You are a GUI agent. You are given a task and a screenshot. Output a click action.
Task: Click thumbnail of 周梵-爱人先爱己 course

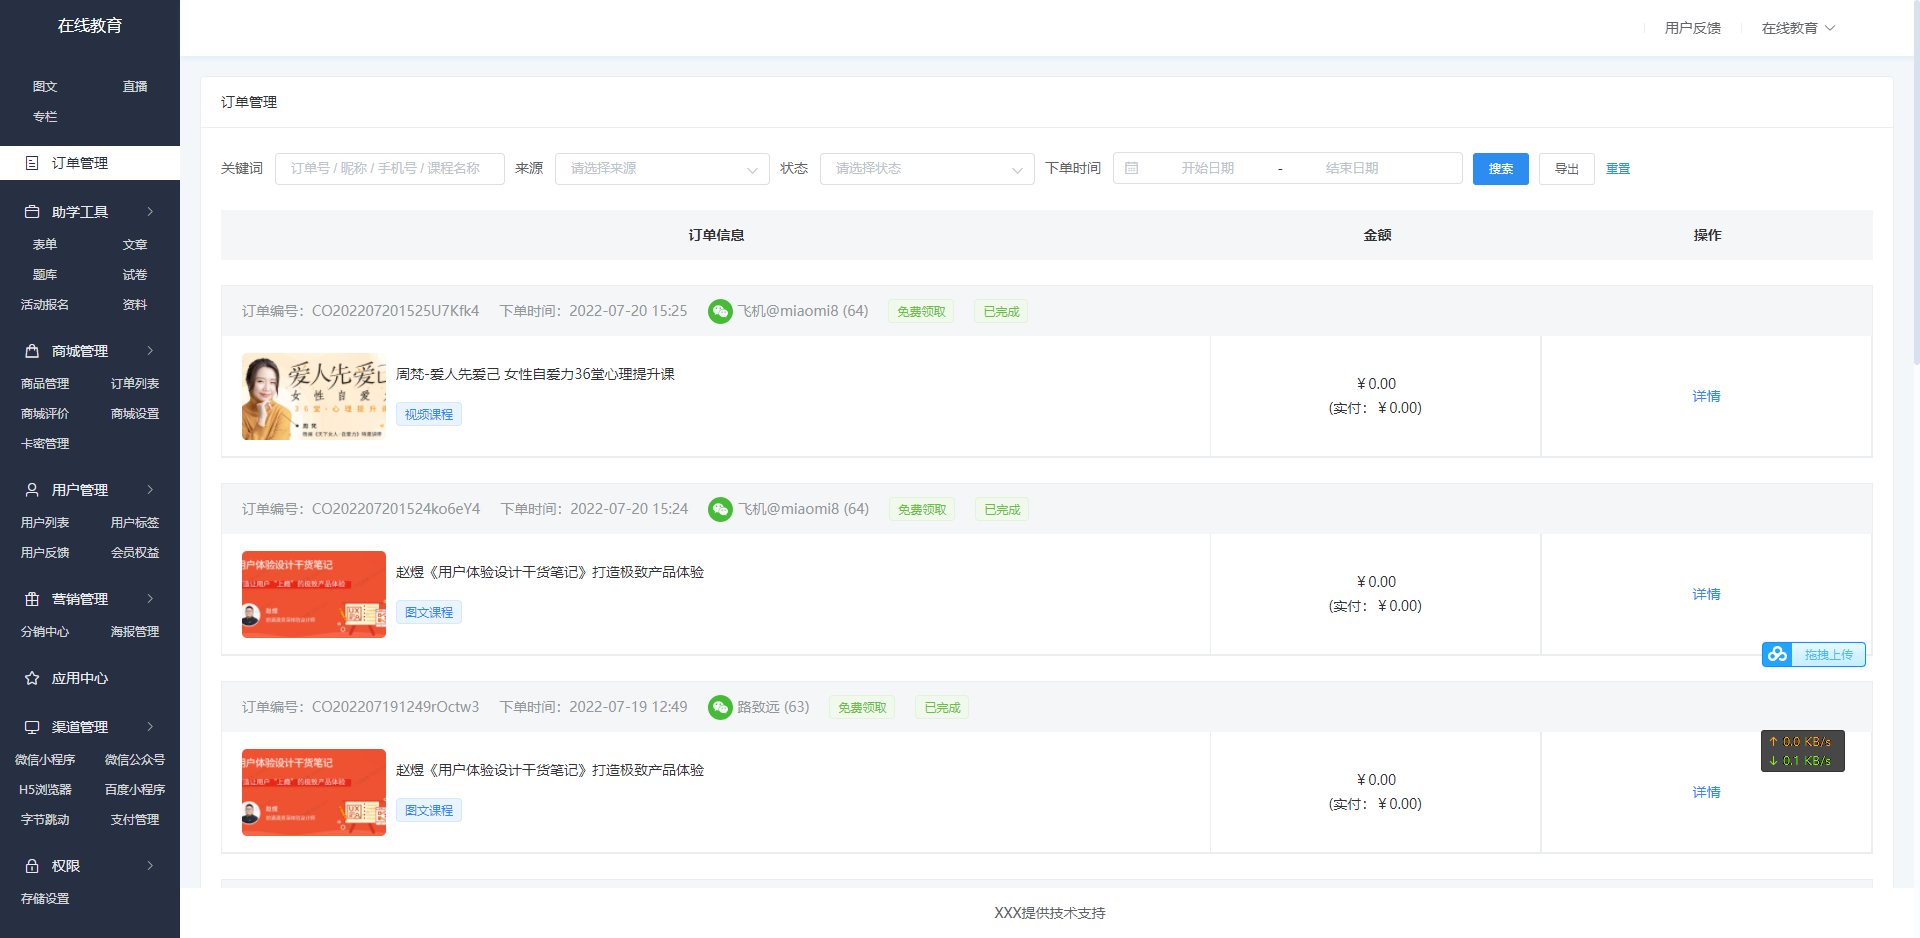[x=314, y=396]
